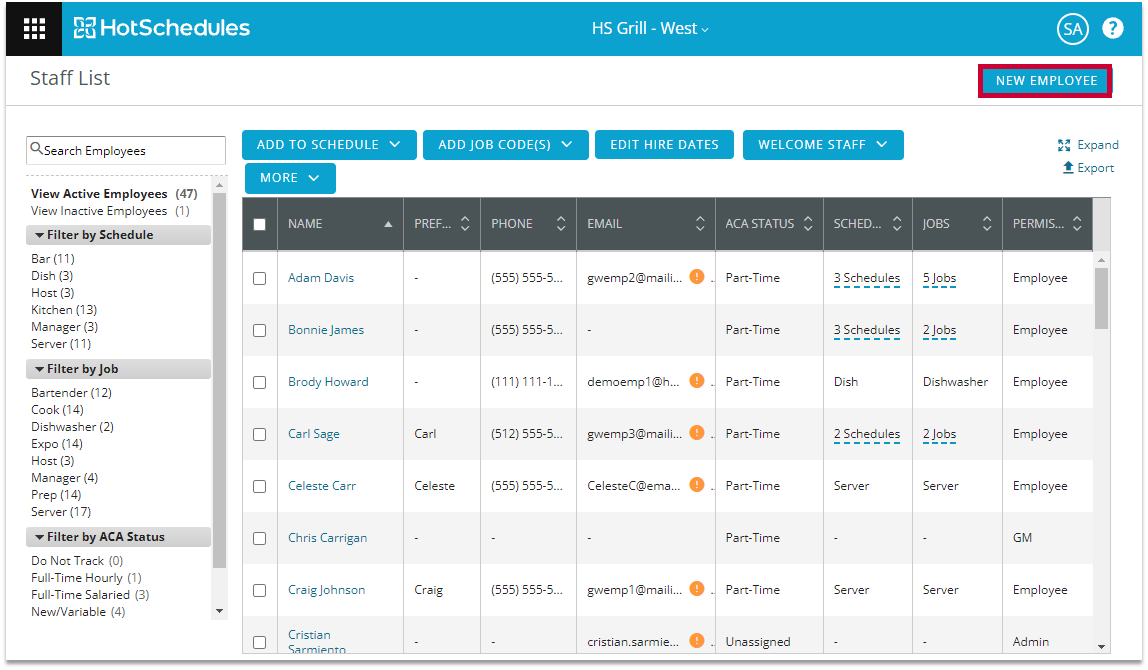Open the SA user profile avatar

[1072, 29]
